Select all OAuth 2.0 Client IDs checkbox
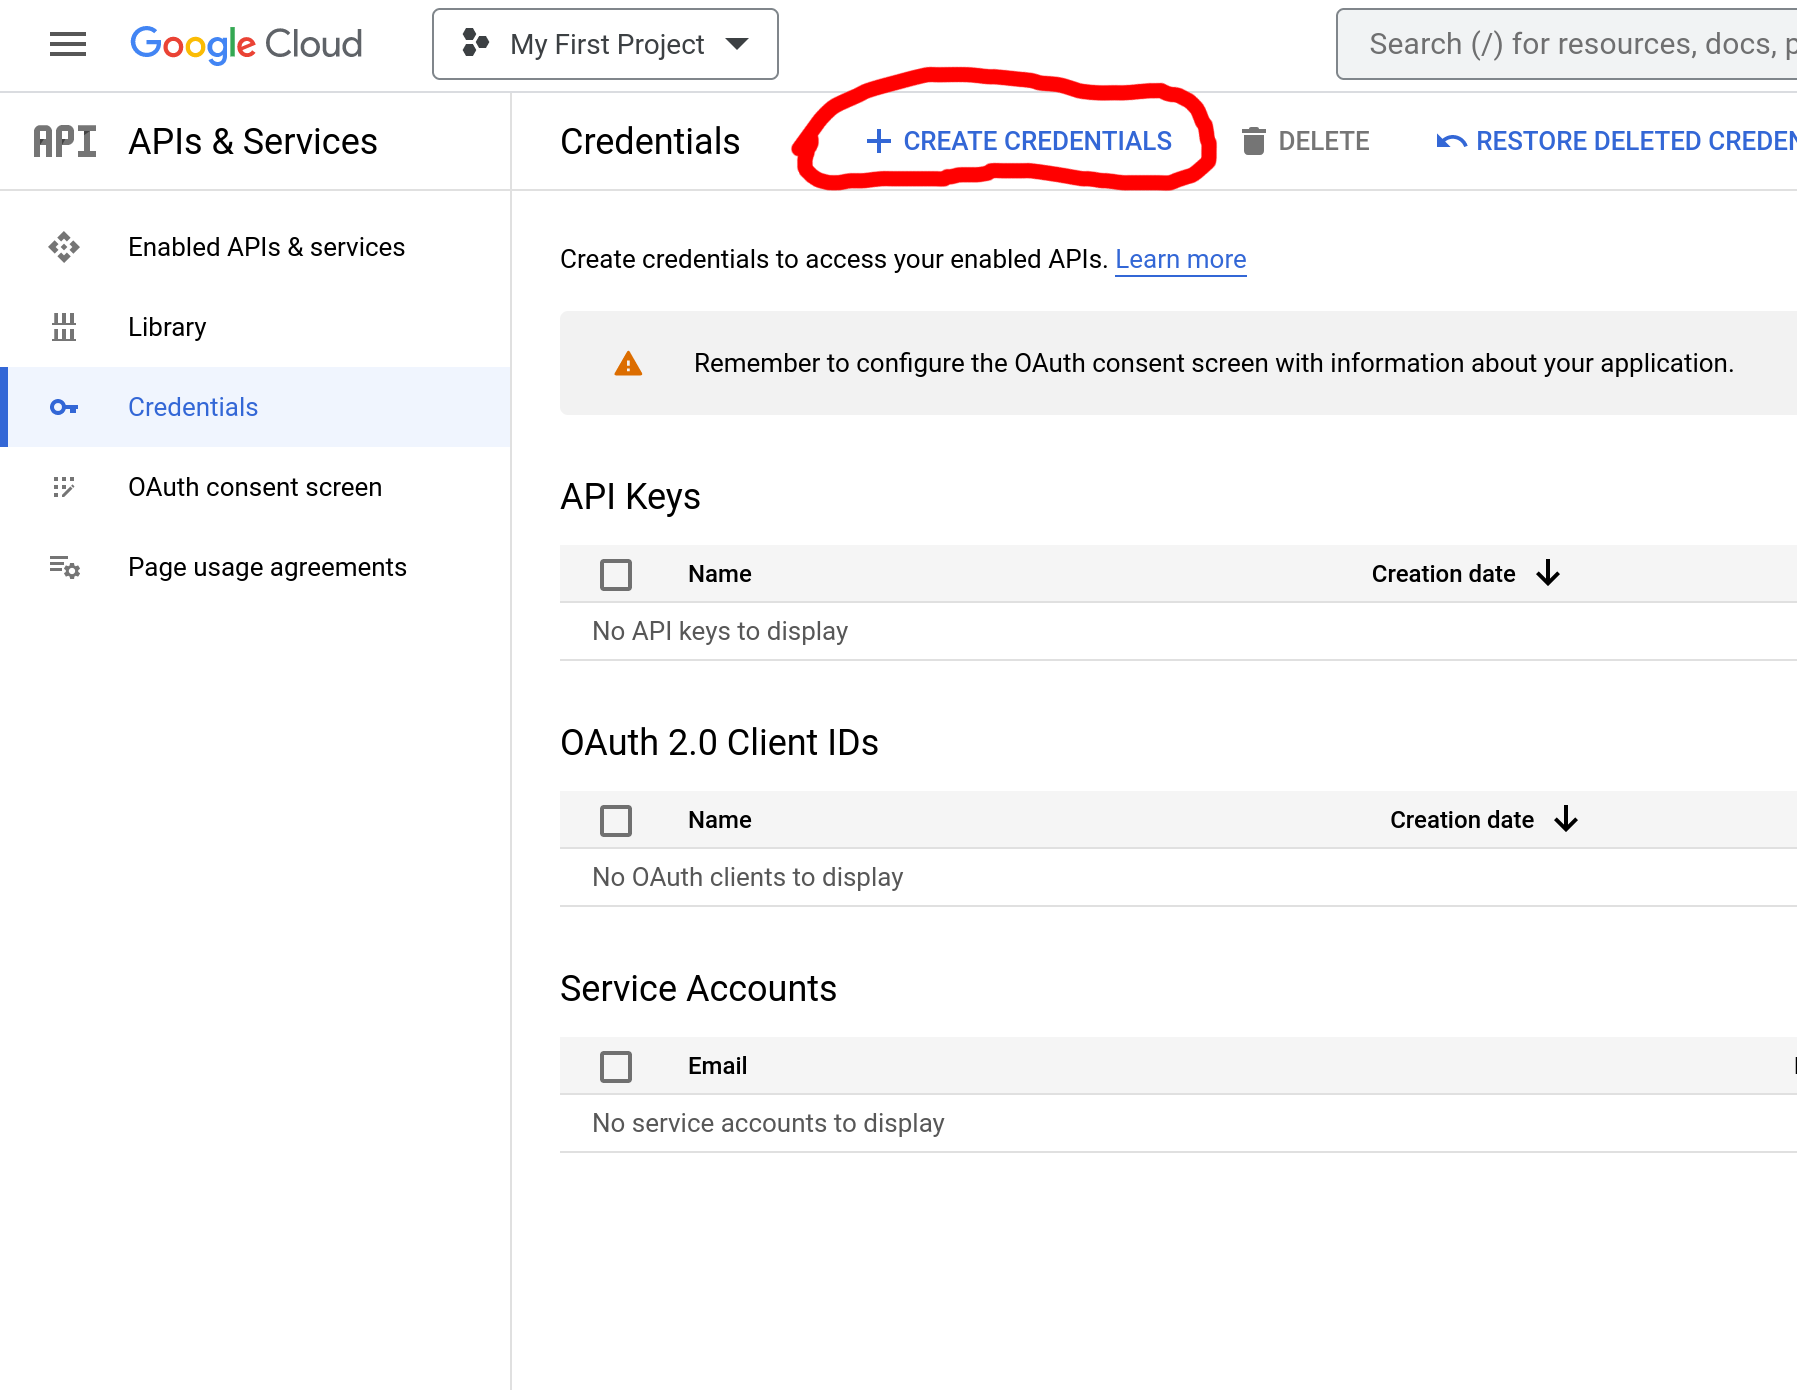 [616, 820]
